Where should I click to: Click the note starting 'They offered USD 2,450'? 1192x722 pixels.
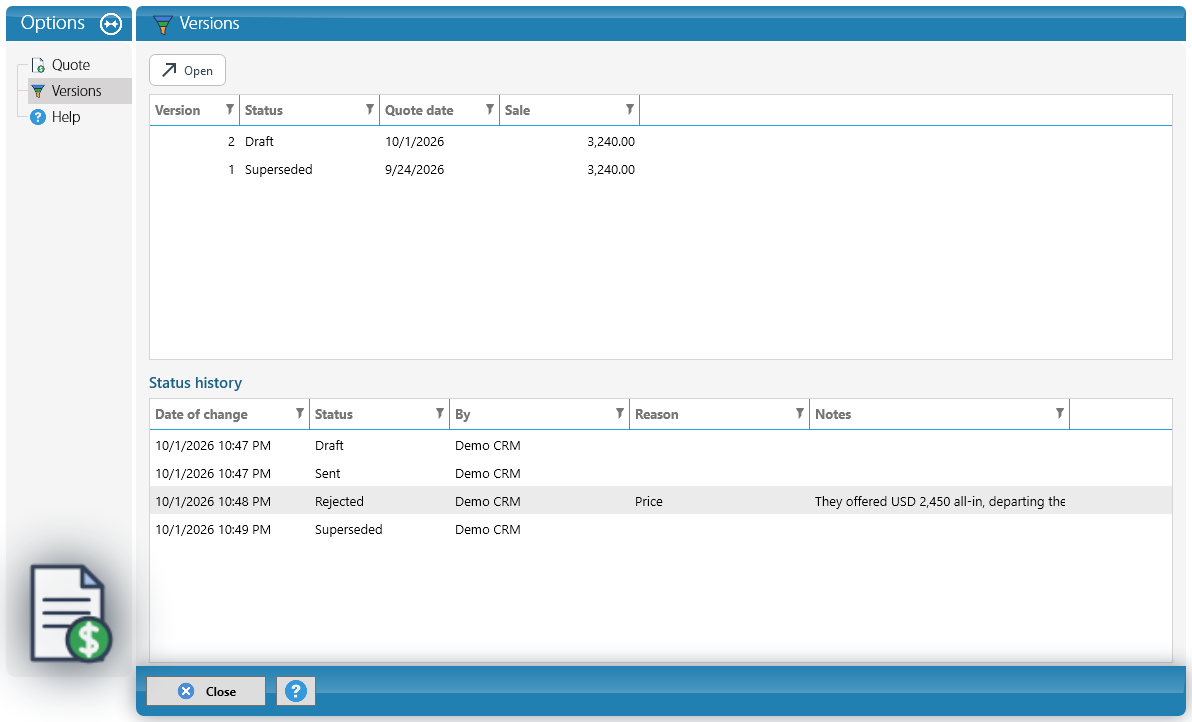click(x=940, y=502)
